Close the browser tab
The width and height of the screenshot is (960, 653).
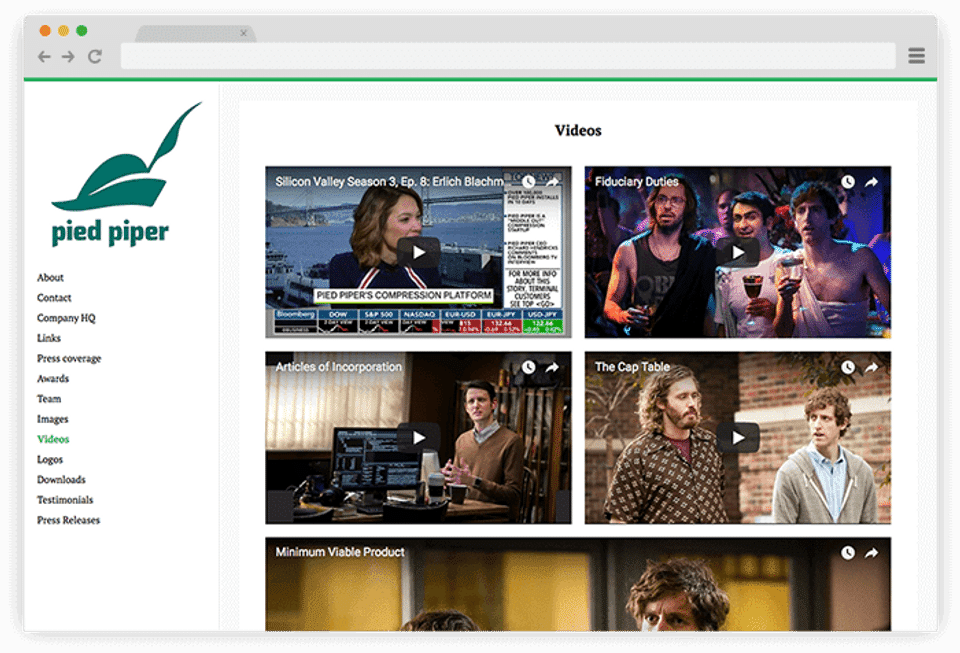244,33
